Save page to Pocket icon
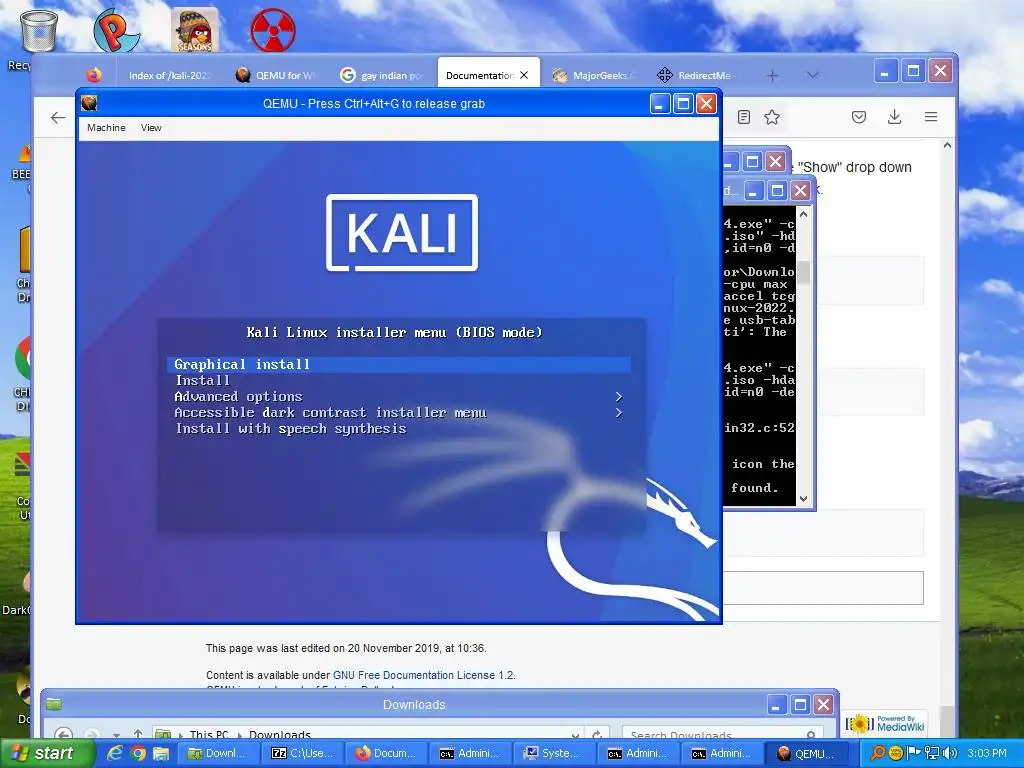Image resolution: width=1024 pixels, height=768 pixels. [x=859, y=117]
